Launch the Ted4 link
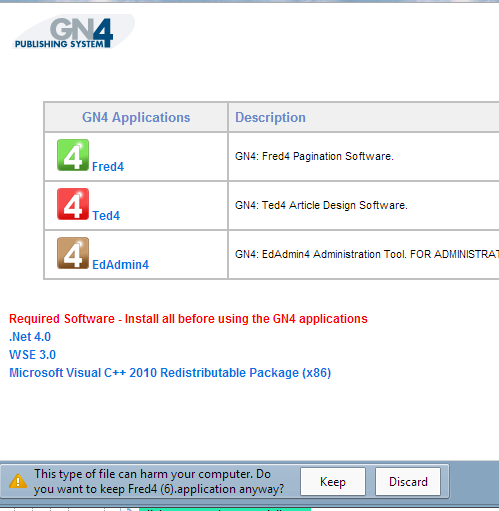This screenshot has width=499, height=511. [x=106, y=216]
